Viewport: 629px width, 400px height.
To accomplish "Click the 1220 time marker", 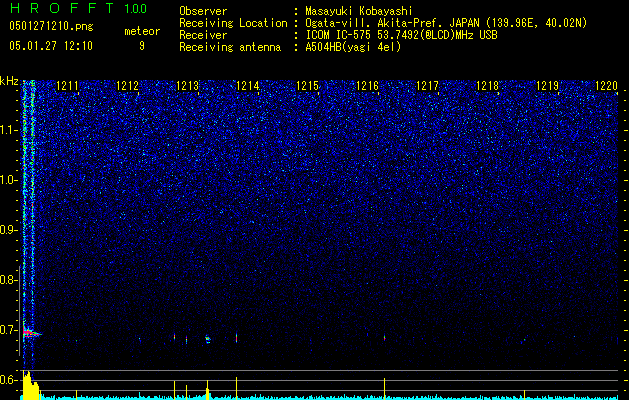I will 606,86.
